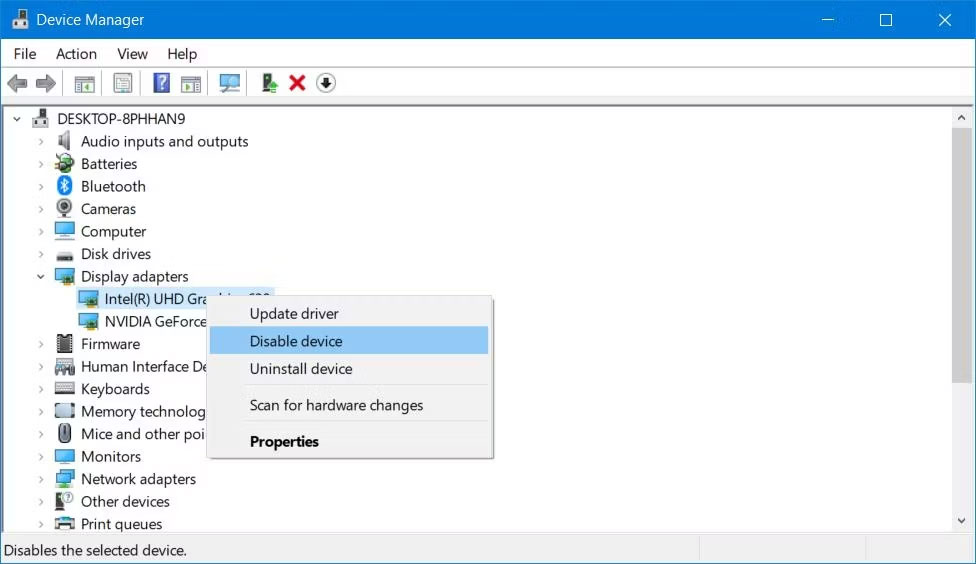Click the Computer category monitor icon

[64, 231]
